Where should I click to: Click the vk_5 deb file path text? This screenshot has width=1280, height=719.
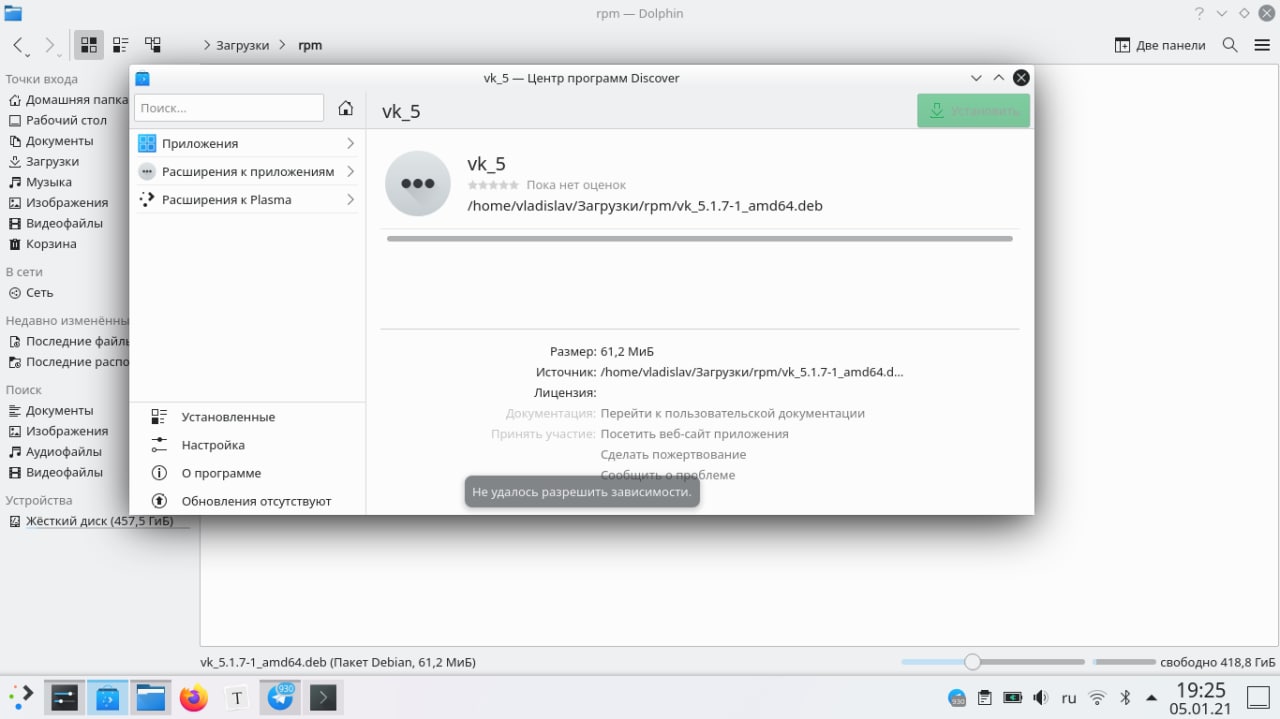[x=645, y=206]
